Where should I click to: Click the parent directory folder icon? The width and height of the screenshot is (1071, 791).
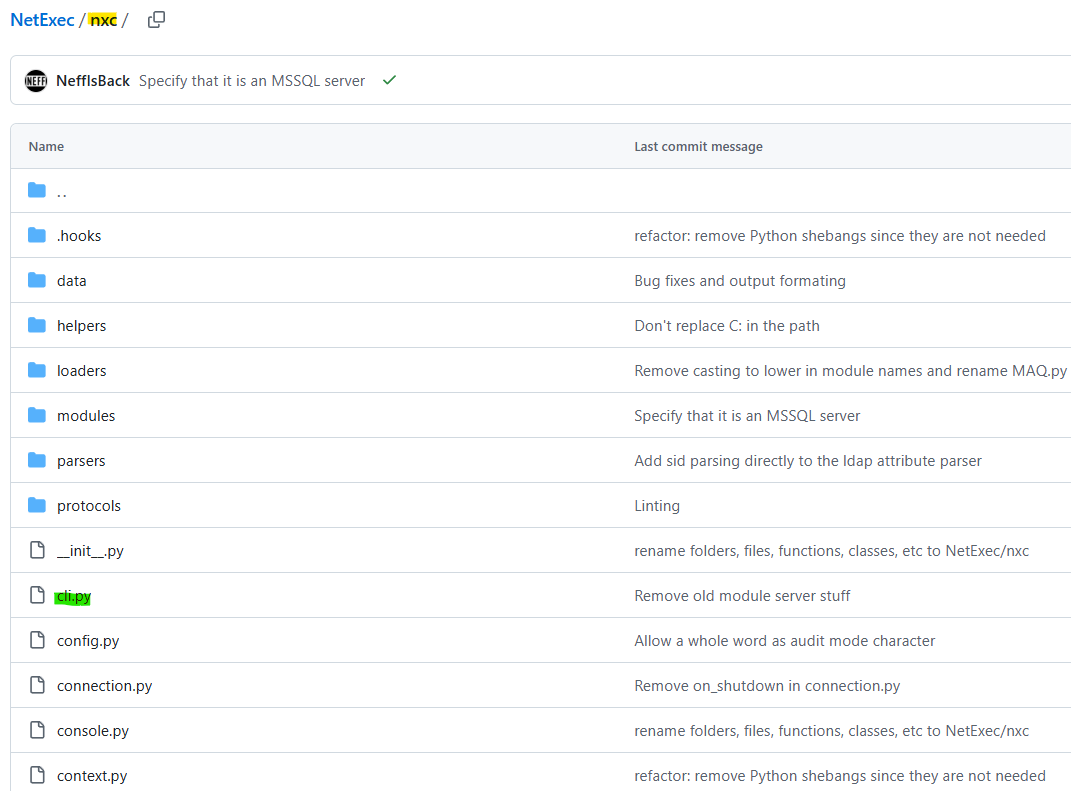37,191
